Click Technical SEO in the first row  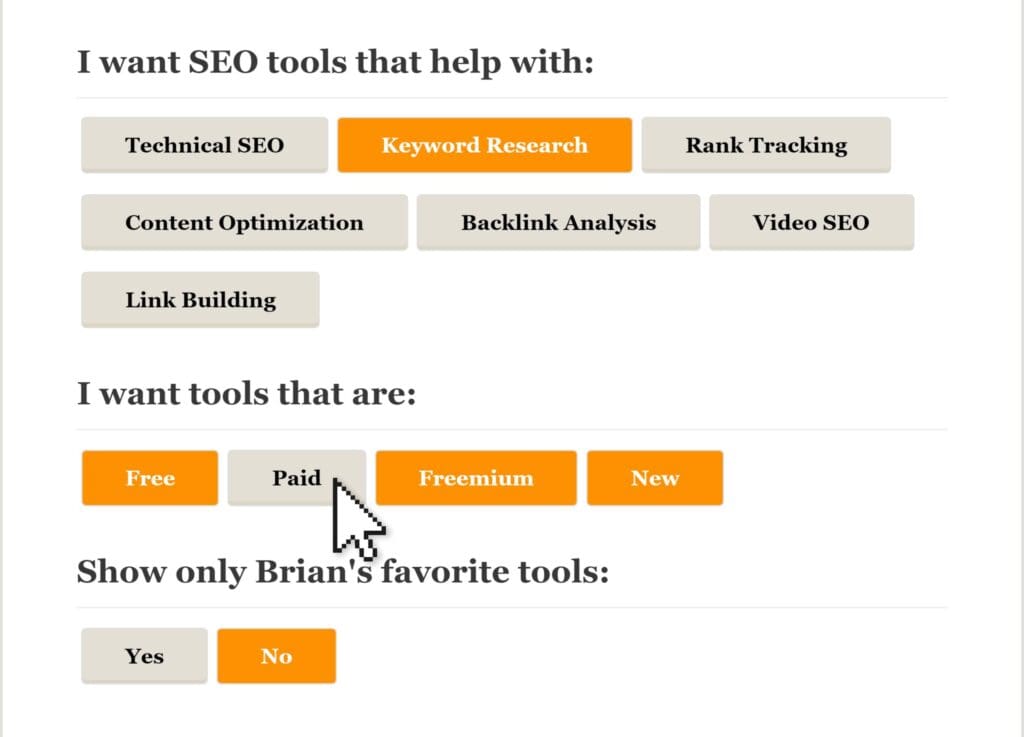[x=204, y=144]
